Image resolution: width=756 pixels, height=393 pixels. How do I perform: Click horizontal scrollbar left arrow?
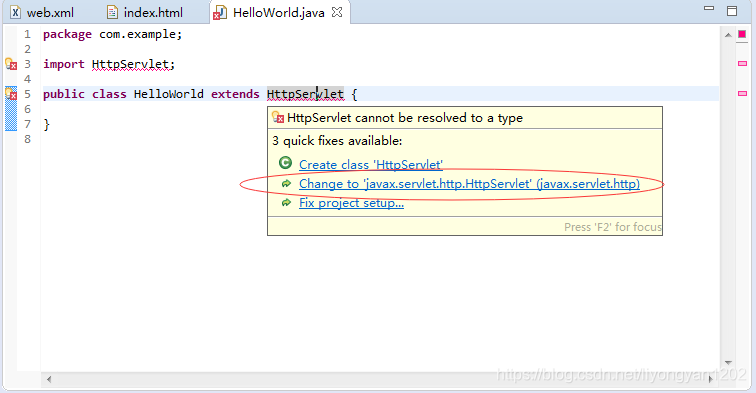coord(49,379)
